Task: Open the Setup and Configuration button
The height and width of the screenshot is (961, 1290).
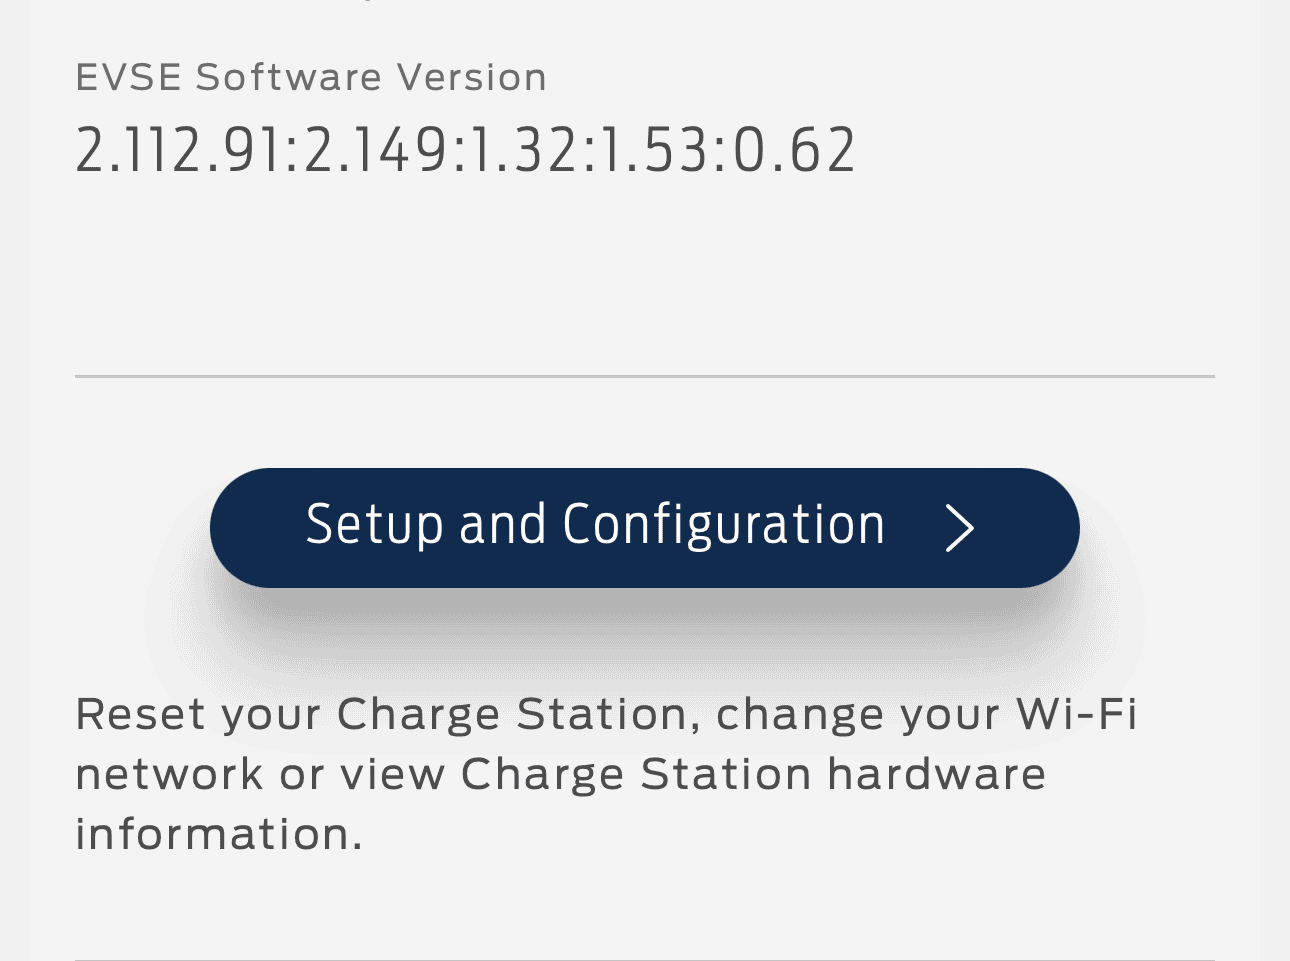Action: (x=644, y=527)
